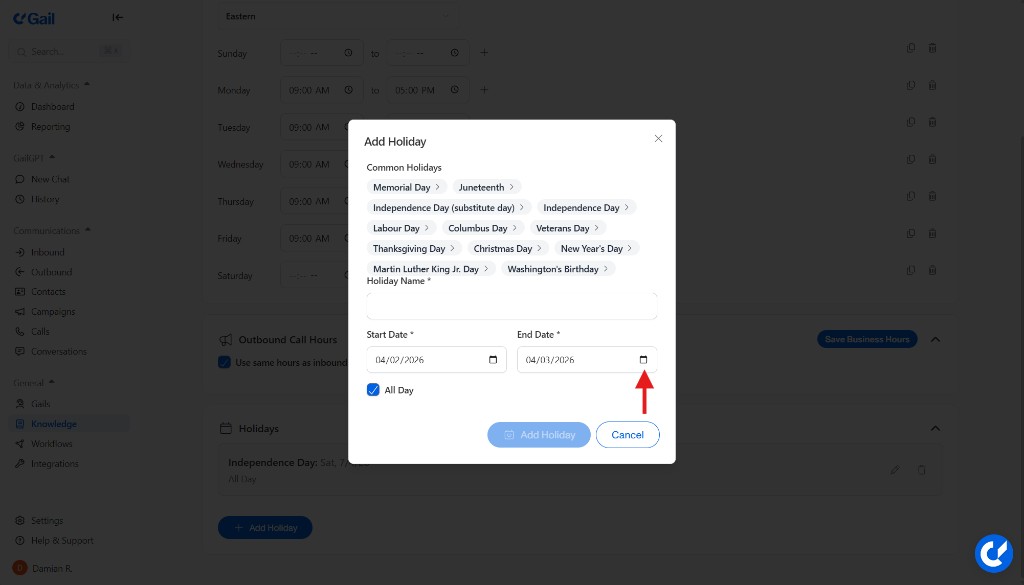Open Contacts in the sidebar
Viewport: 1024px width, 585px height.
(x=48, y=292)
